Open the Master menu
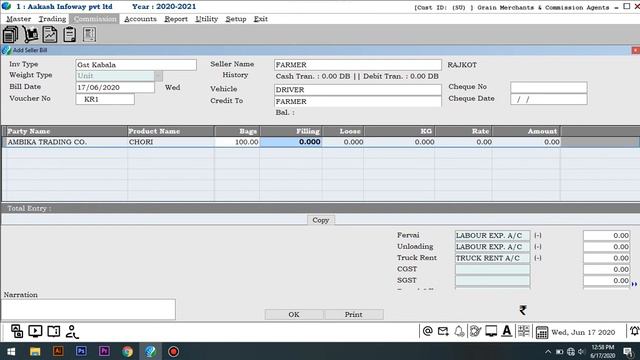The height and width of the screenshot is (360, 640). pyautogui.click(x=18, y=19)
